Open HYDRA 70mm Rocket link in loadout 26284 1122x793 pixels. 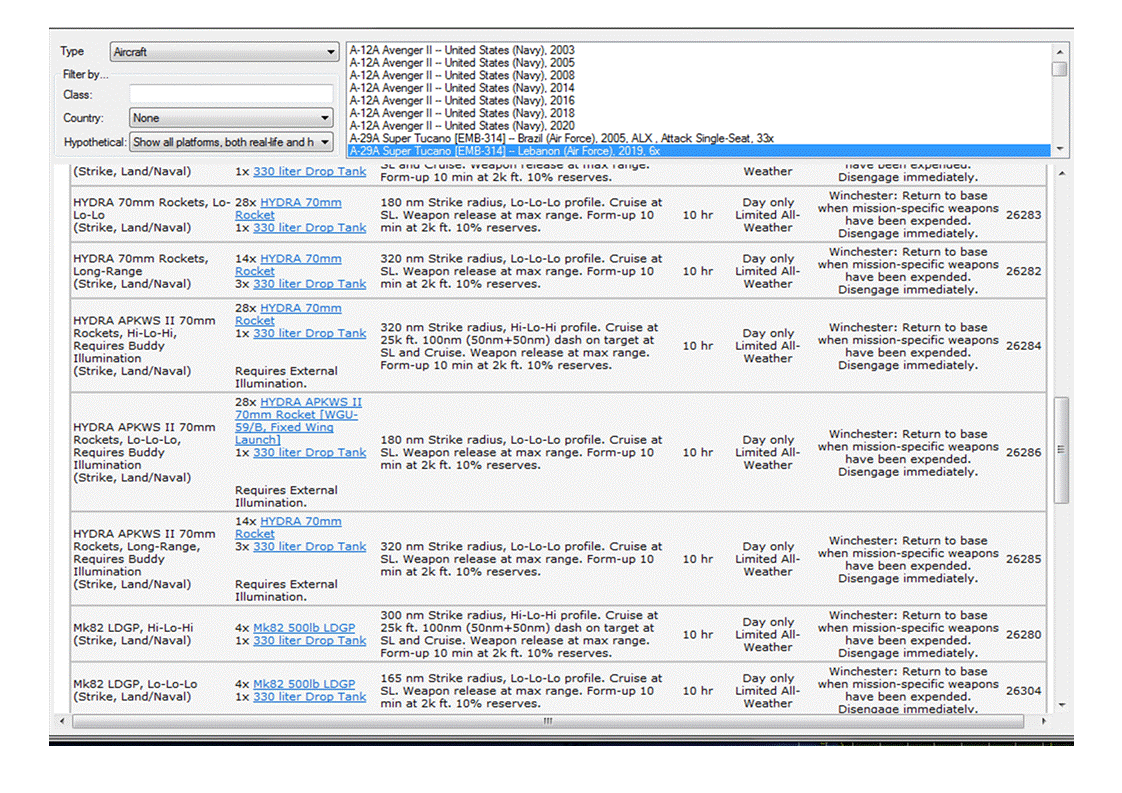pyautogui.click(x=288, y=314)
